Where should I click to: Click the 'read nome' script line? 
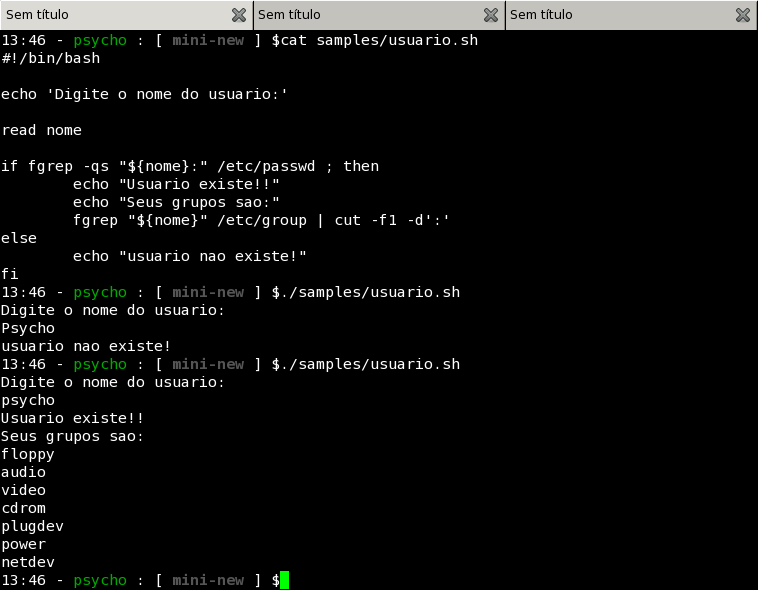42,130
